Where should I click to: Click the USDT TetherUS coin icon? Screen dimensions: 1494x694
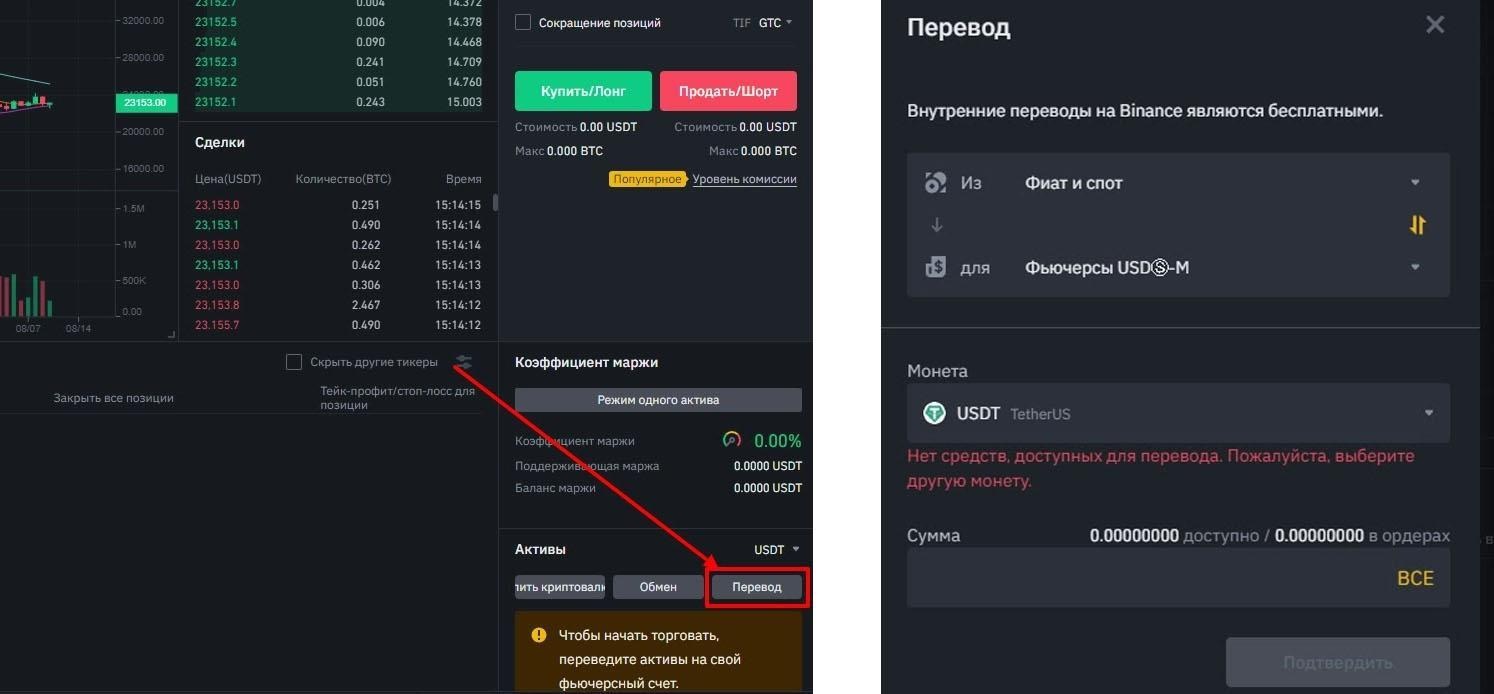(x=934, y=413)
